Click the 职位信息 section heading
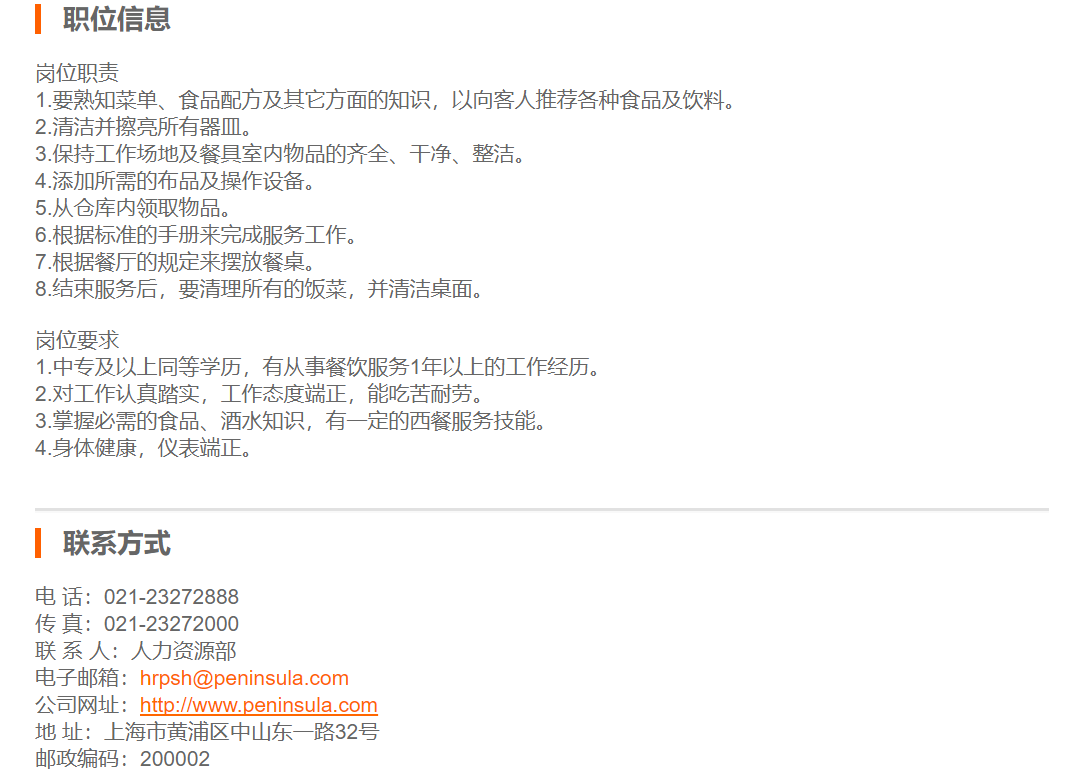1083x783 pixels. [116, 19]
